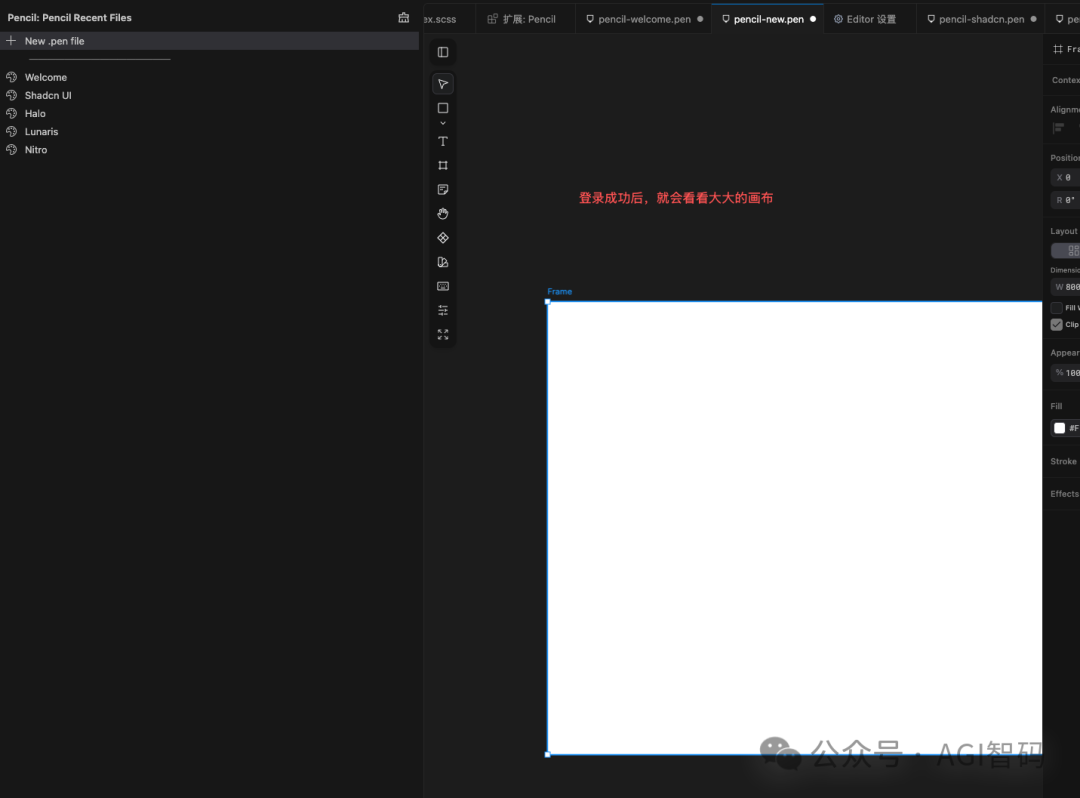Uncheck the Clip checkbox
This screenshot has width=1080, height=798.
(x=1057, y=324)
